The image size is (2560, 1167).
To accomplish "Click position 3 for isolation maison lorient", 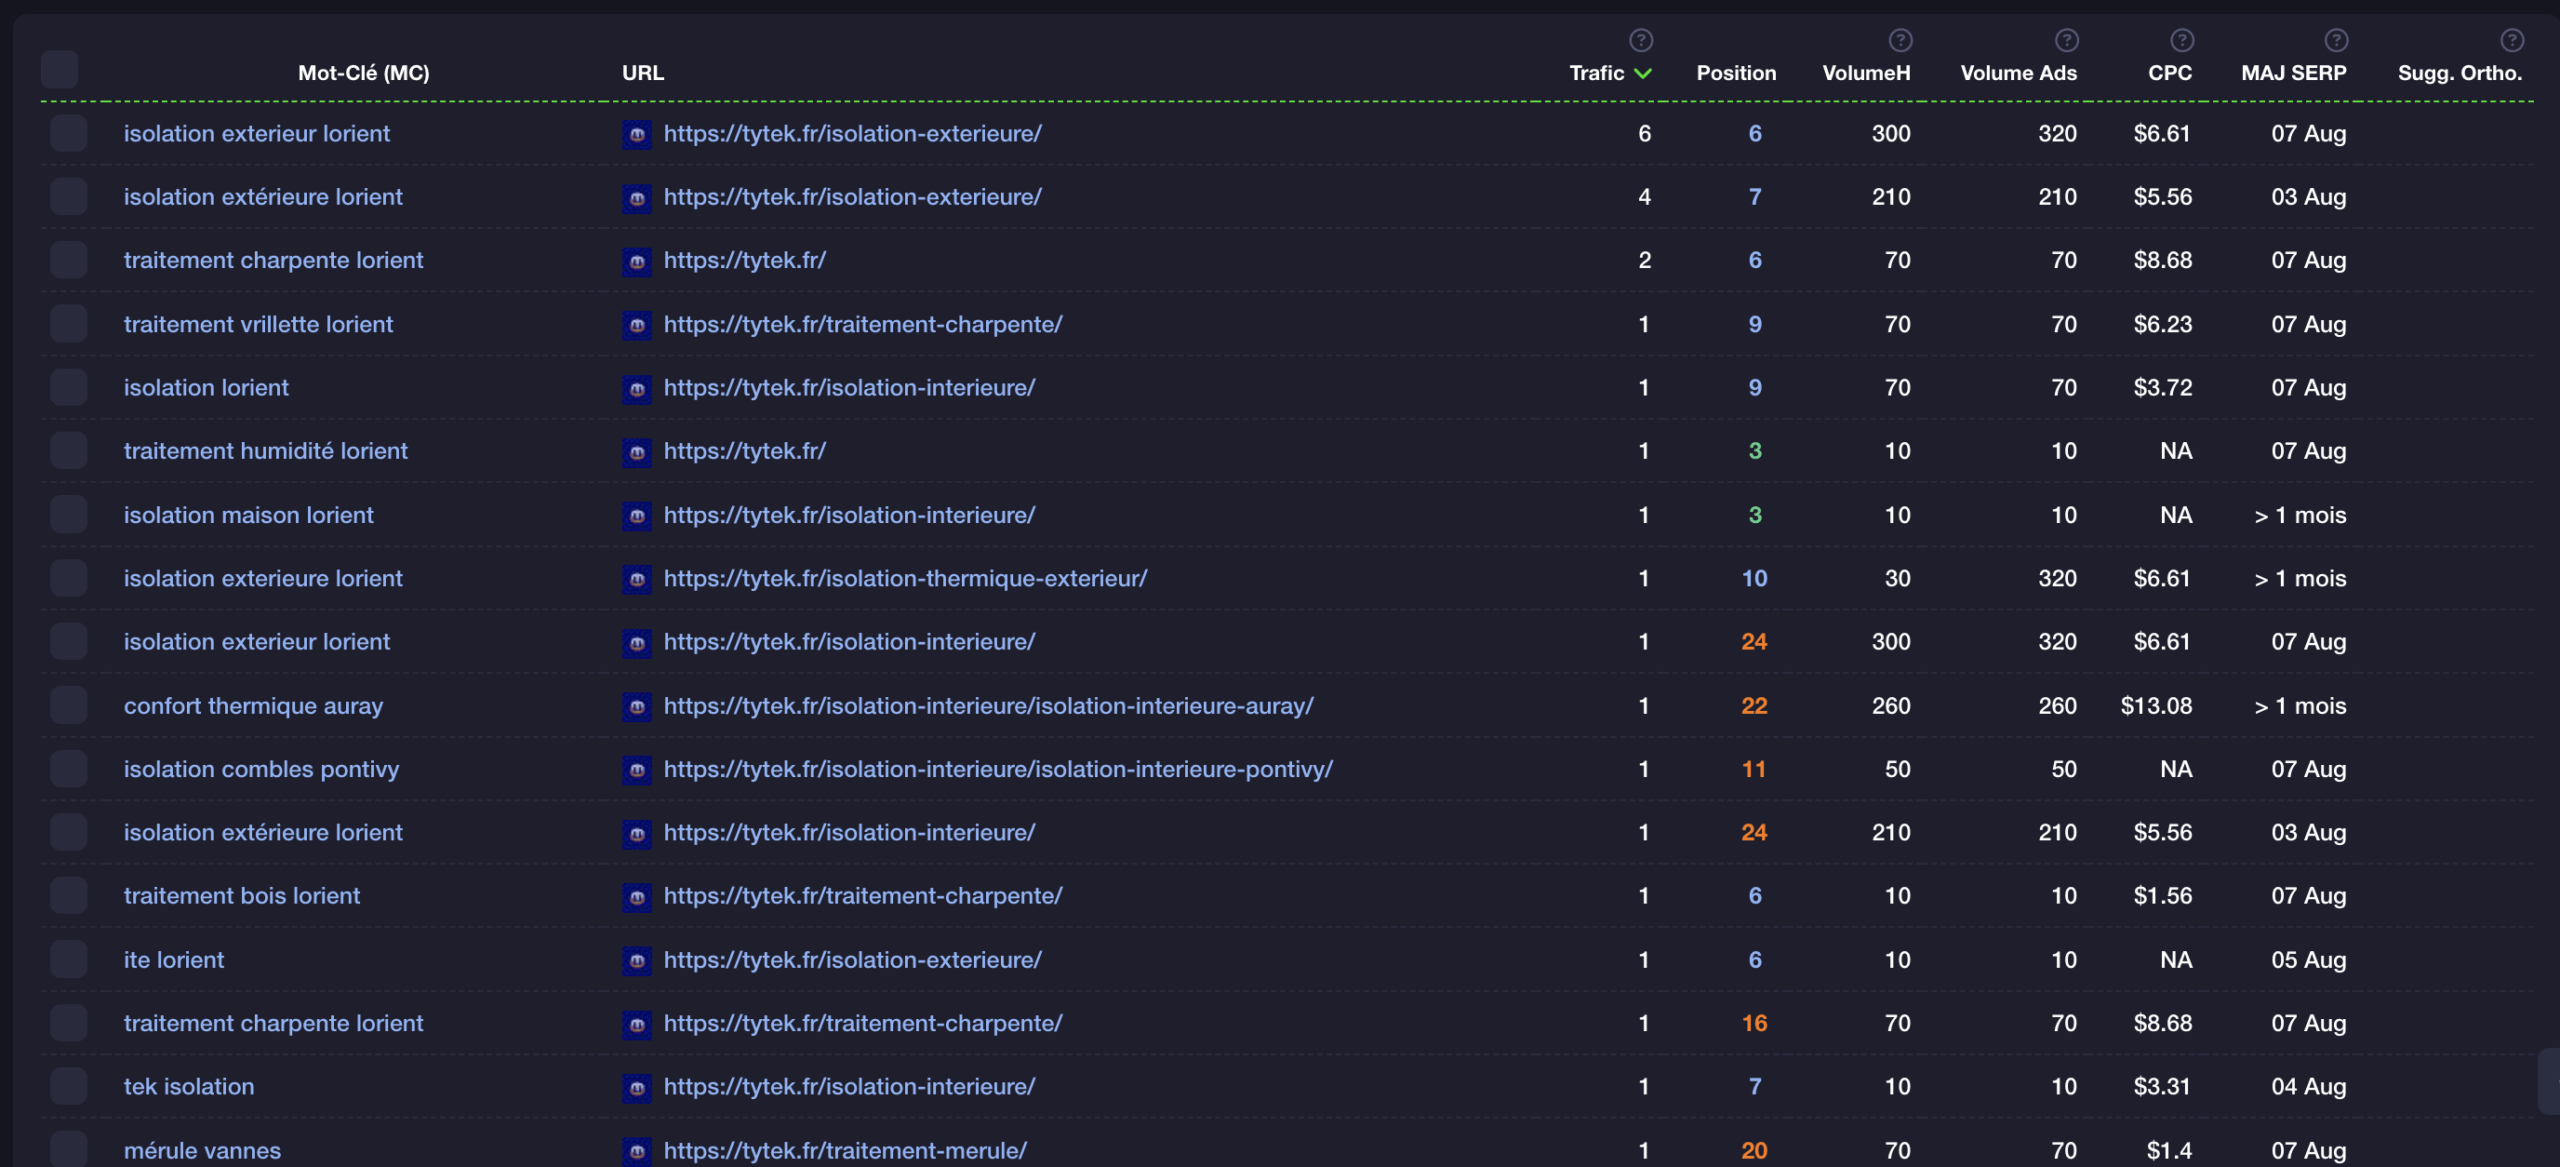I will (1754, 515).
